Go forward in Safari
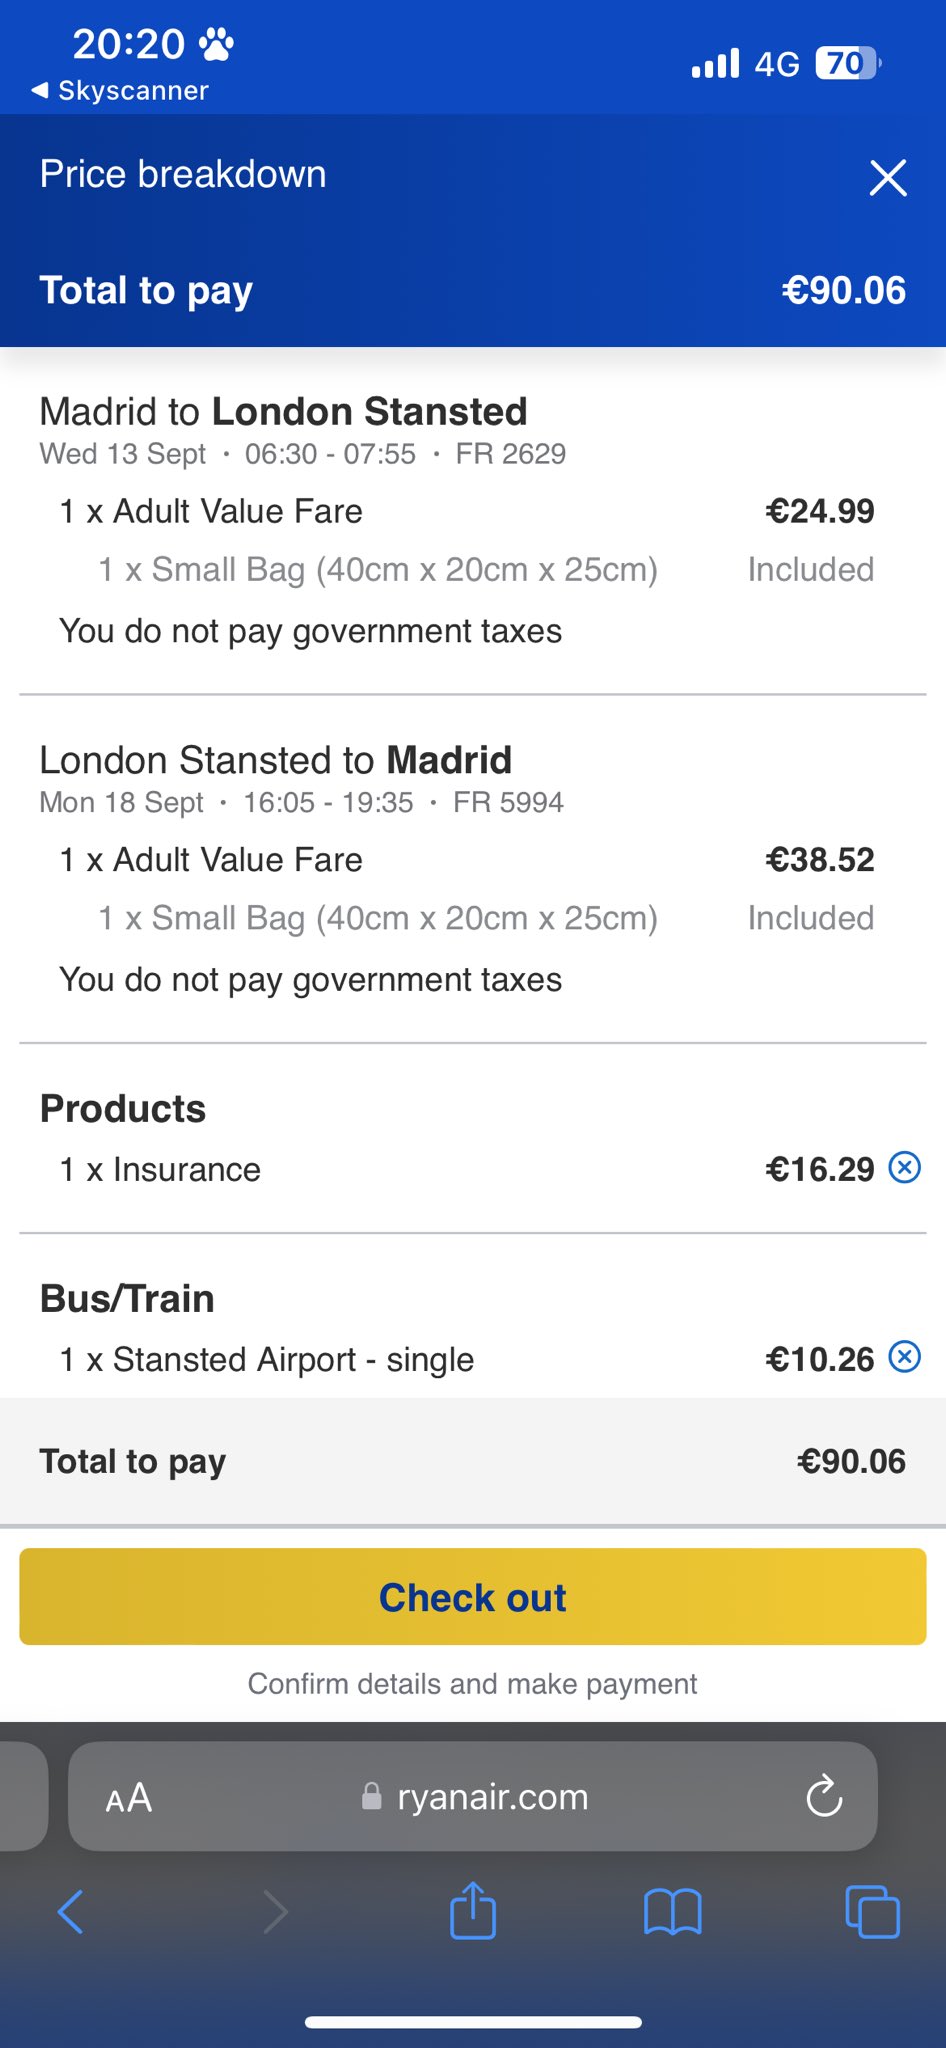This screenshot has width=946, height=2048. (275, 1912)
